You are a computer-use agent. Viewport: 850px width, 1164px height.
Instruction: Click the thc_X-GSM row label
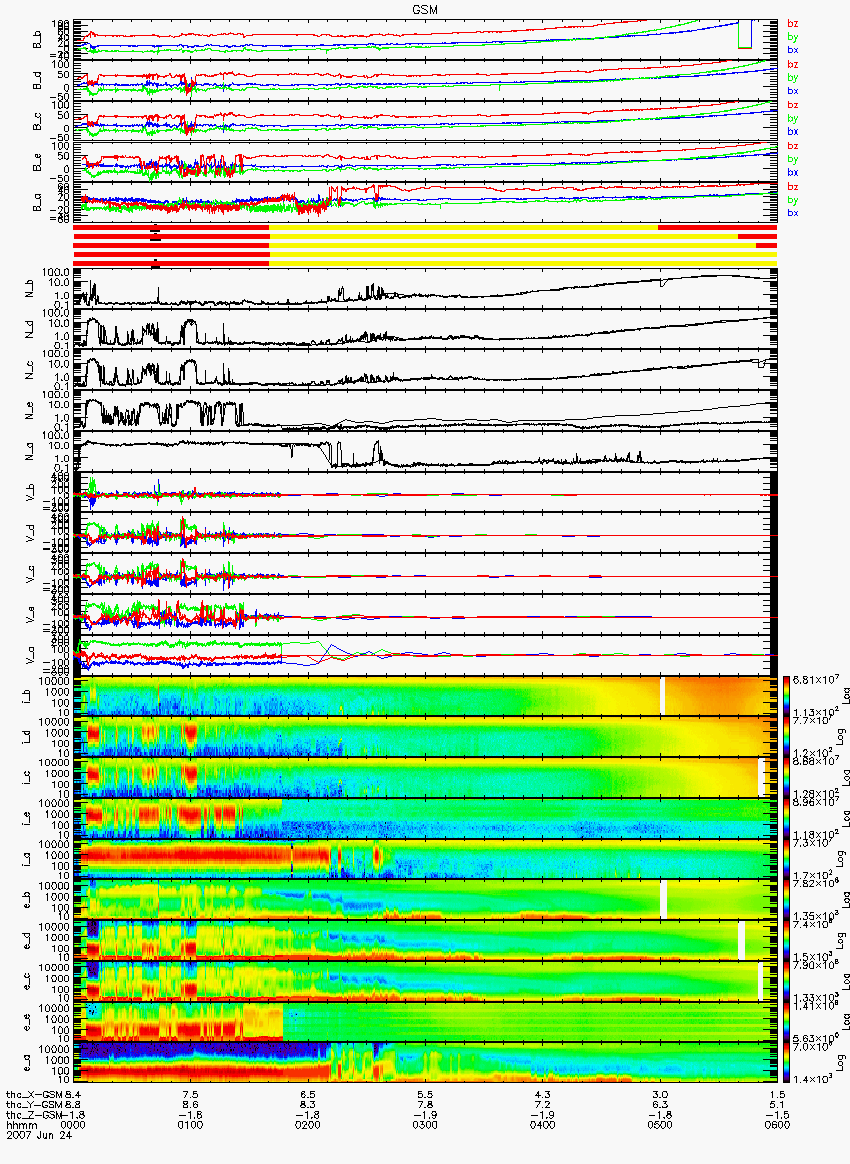(34, 1094)
